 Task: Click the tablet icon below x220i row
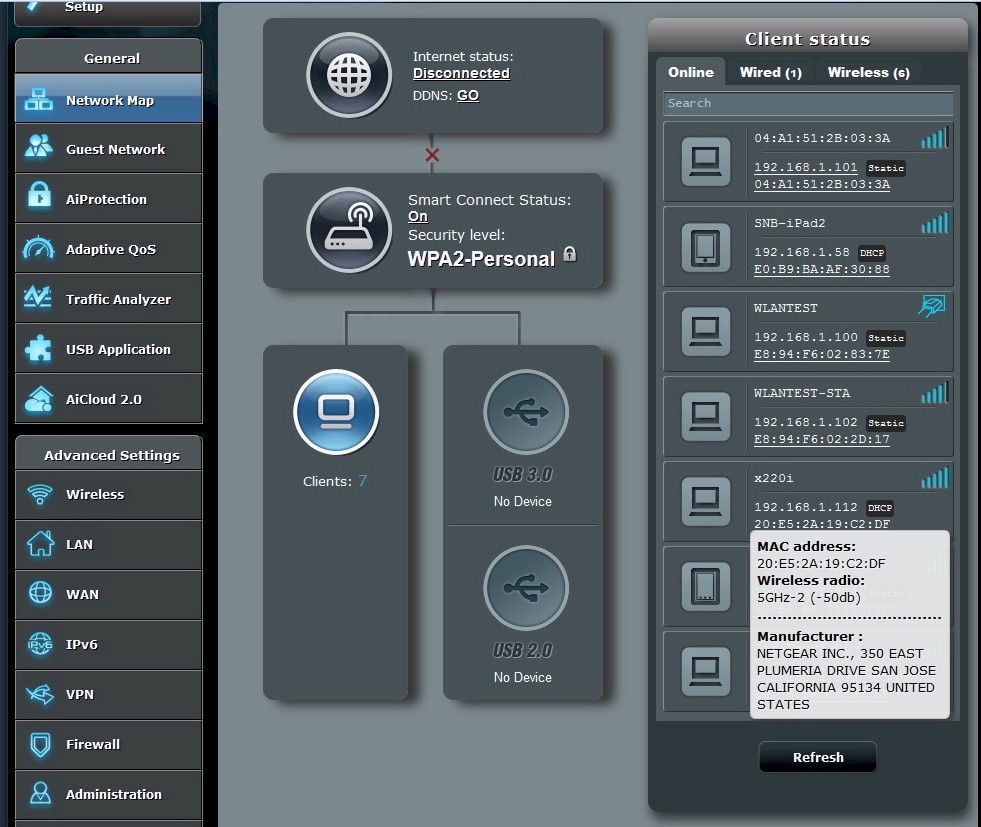click(x=706, y=587)
